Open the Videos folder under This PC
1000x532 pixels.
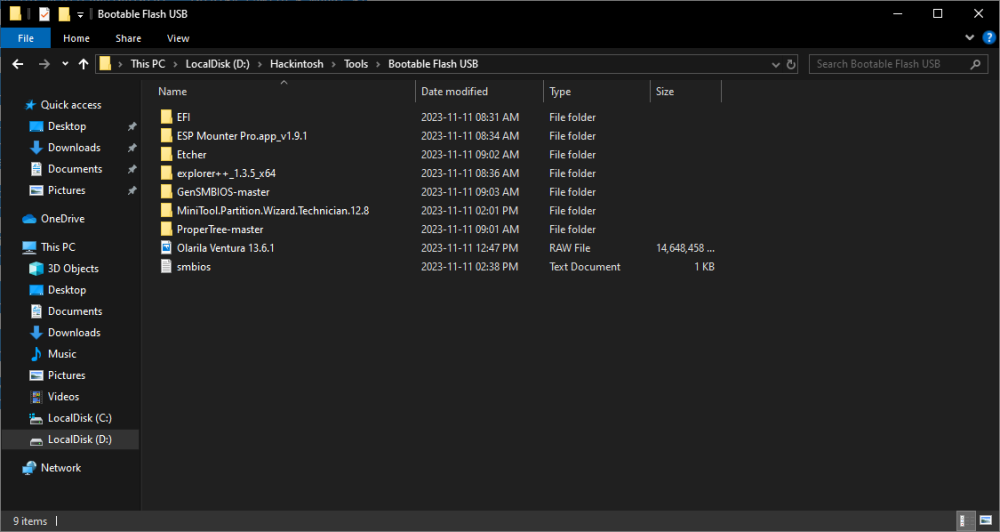[x=63, y=397]
